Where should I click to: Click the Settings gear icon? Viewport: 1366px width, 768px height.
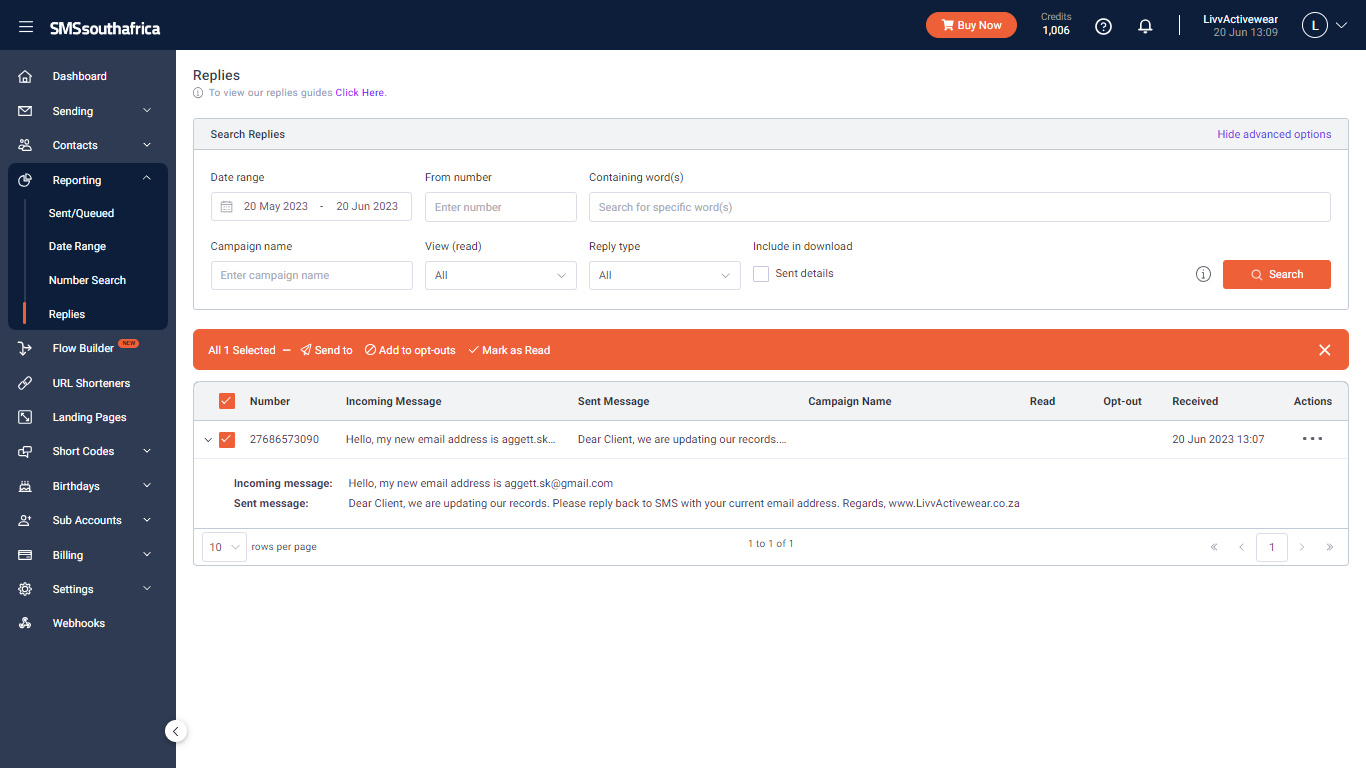point(25,589)
